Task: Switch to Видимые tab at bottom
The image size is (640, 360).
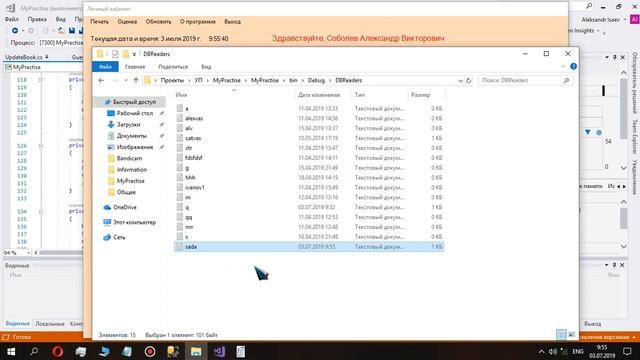Action: [x=18, y=324]
